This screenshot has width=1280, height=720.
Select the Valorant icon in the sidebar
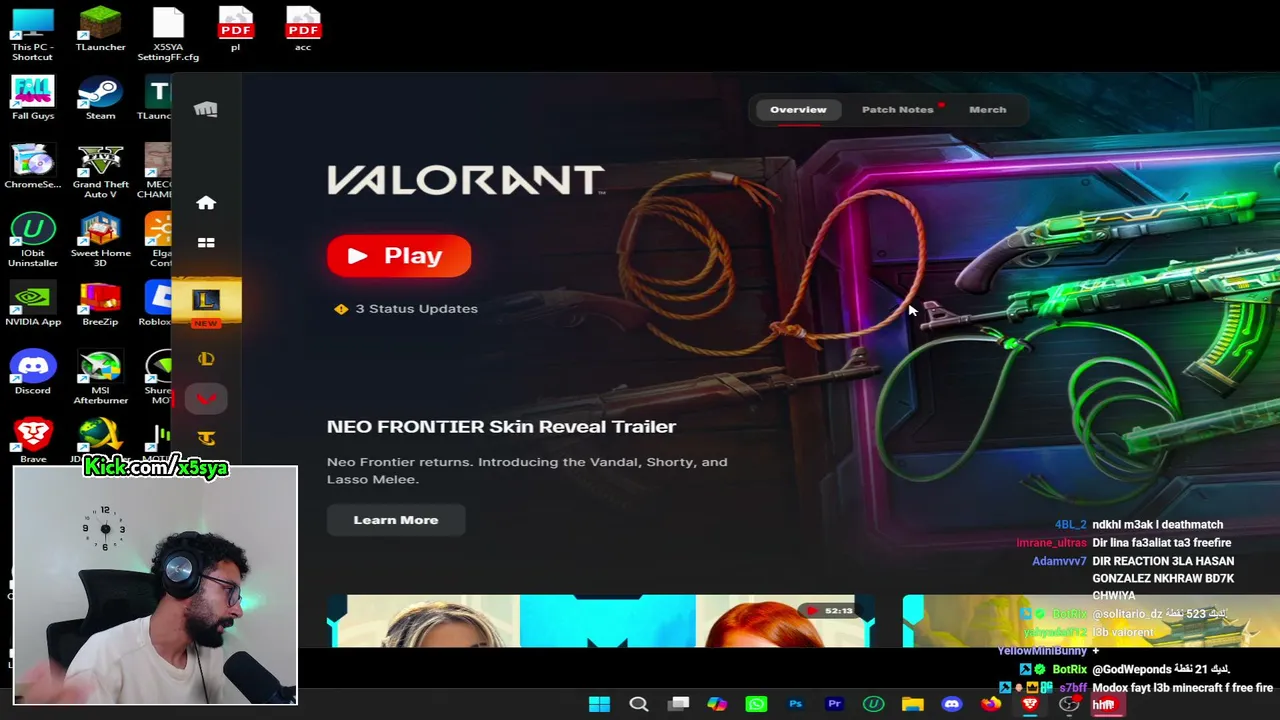pyautogui.click(x=206, y=399)
